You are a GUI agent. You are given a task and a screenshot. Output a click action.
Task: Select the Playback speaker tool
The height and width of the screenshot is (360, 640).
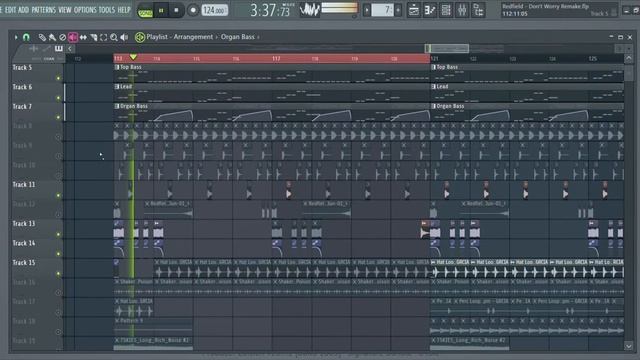coord(124,37)
